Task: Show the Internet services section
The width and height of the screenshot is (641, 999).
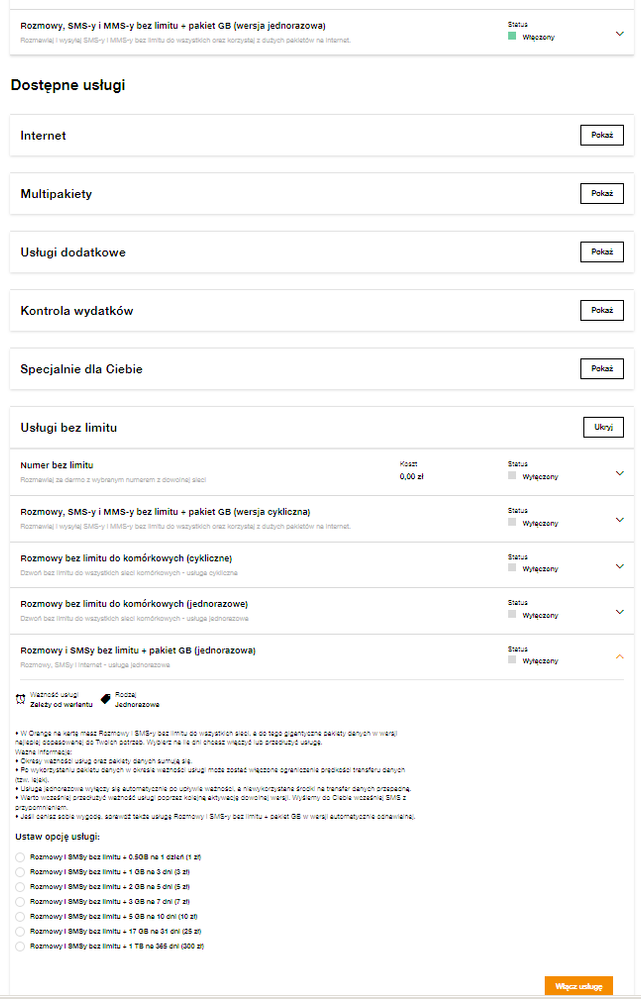Action: pyautogui.click(x=601, y=136)
